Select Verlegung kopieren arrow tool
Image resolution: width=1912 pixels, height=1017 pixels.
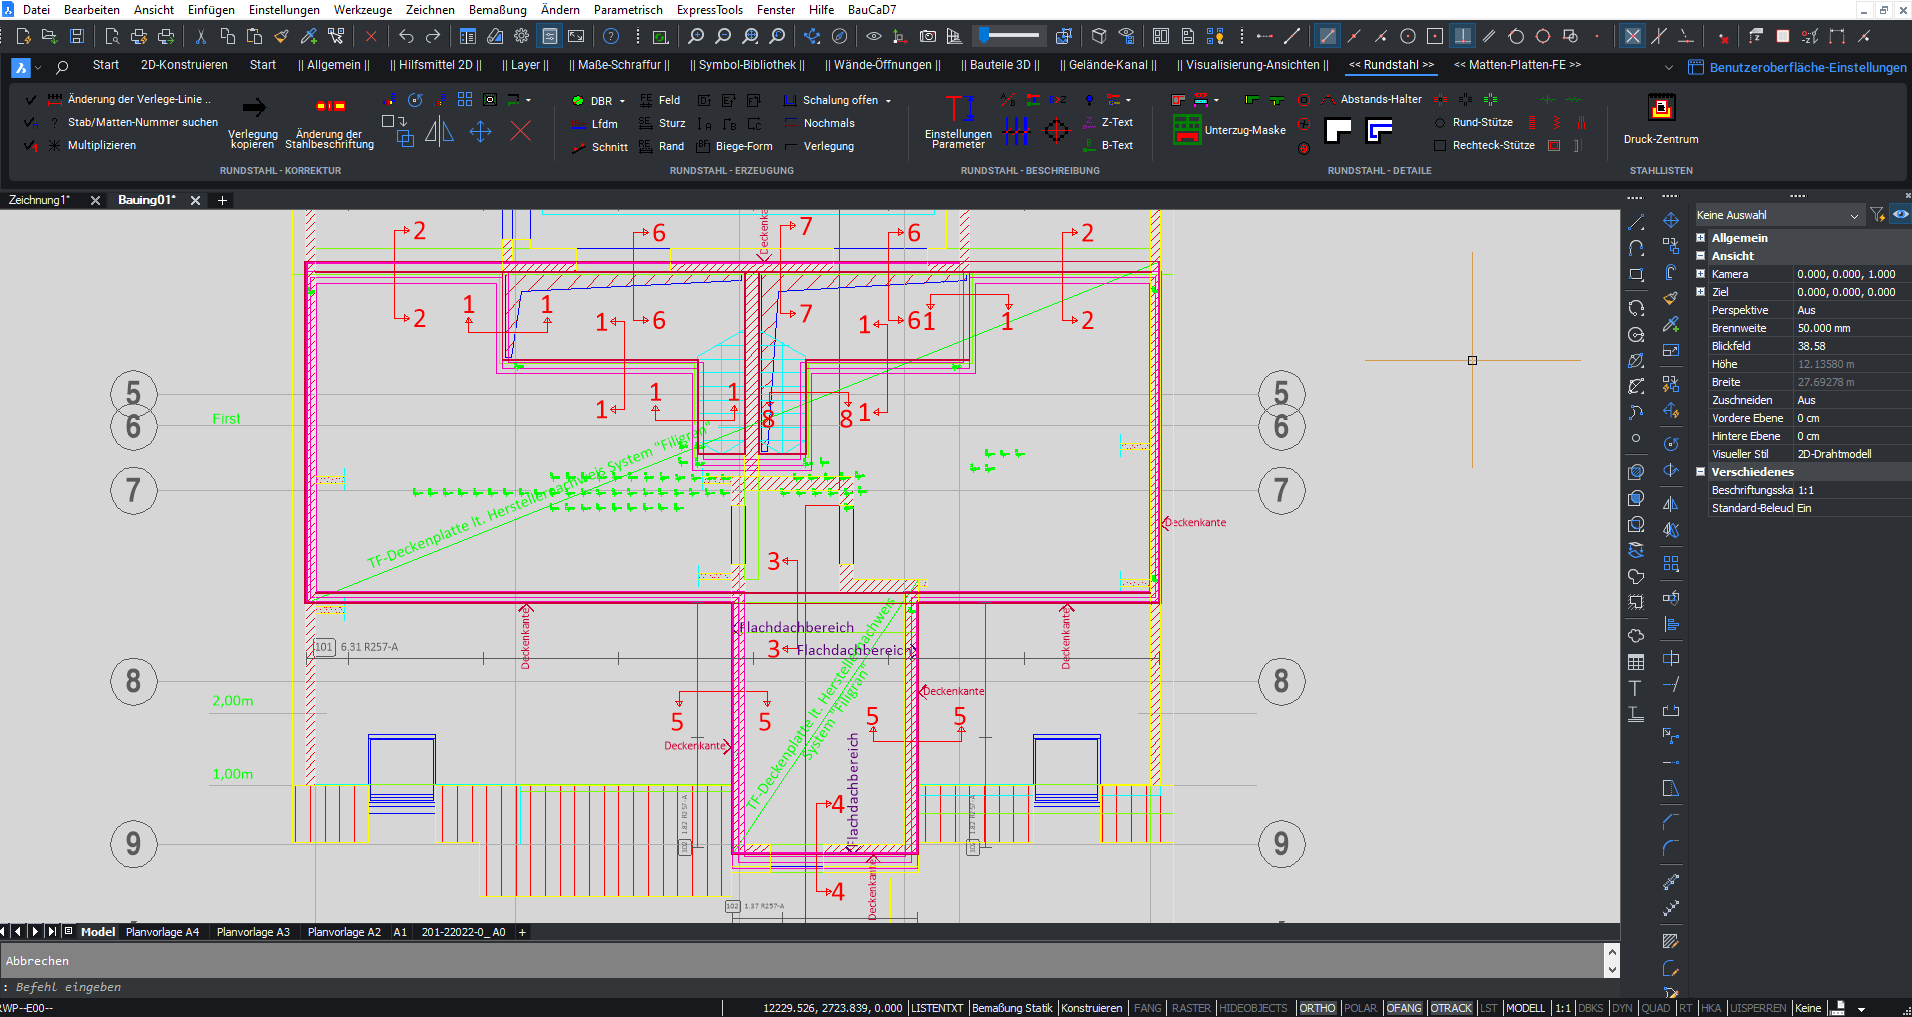254,108
